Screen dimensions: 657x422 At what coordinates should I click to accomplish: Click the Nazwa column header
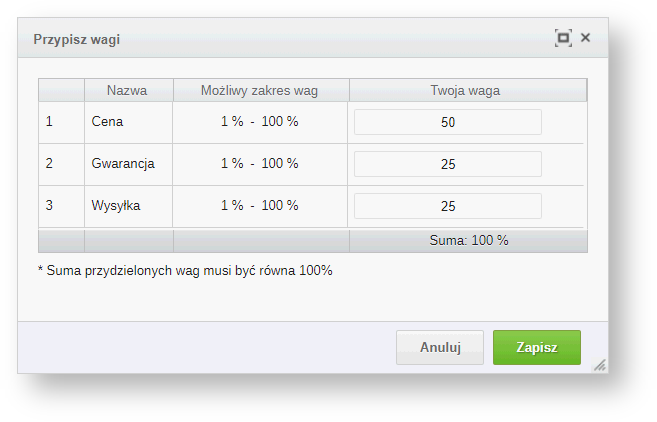click(x=127, y=91)
